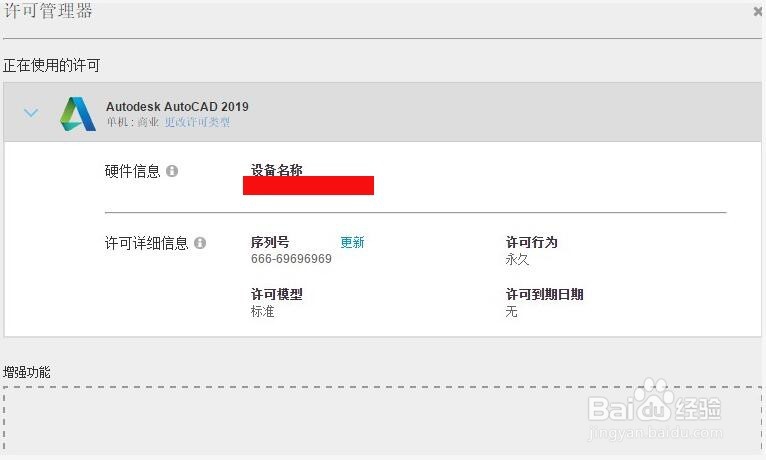Click the 增强功能 section heading
Screen dimensions: 766x460
tap(27, 372)
